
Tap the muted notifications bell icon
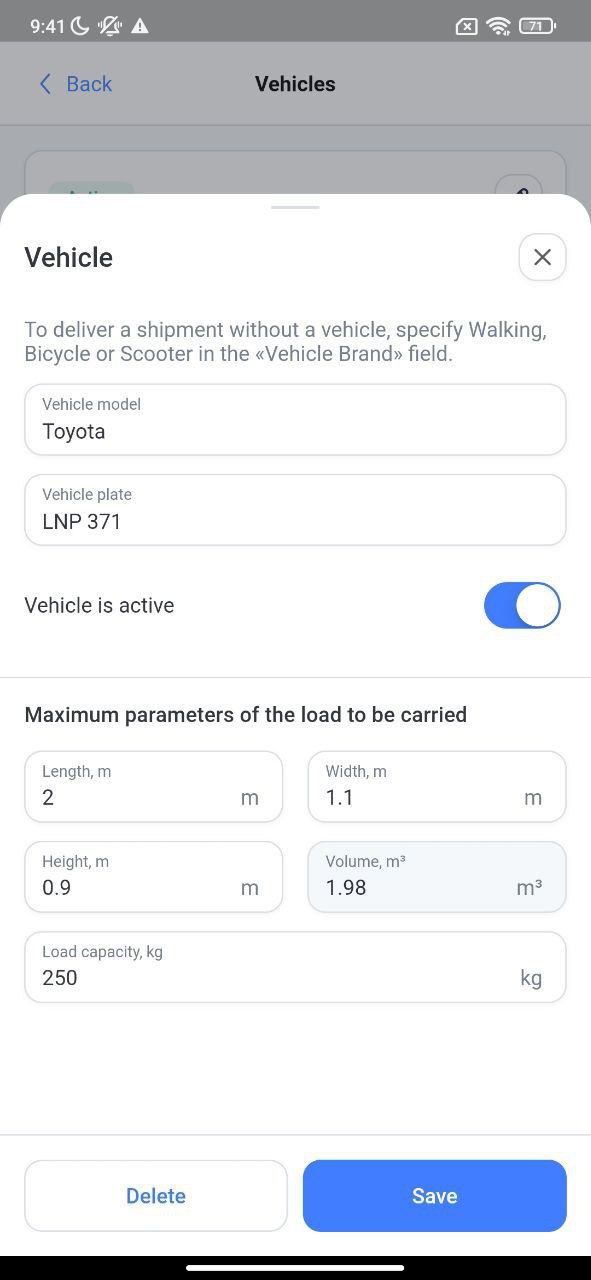point(109,26)
